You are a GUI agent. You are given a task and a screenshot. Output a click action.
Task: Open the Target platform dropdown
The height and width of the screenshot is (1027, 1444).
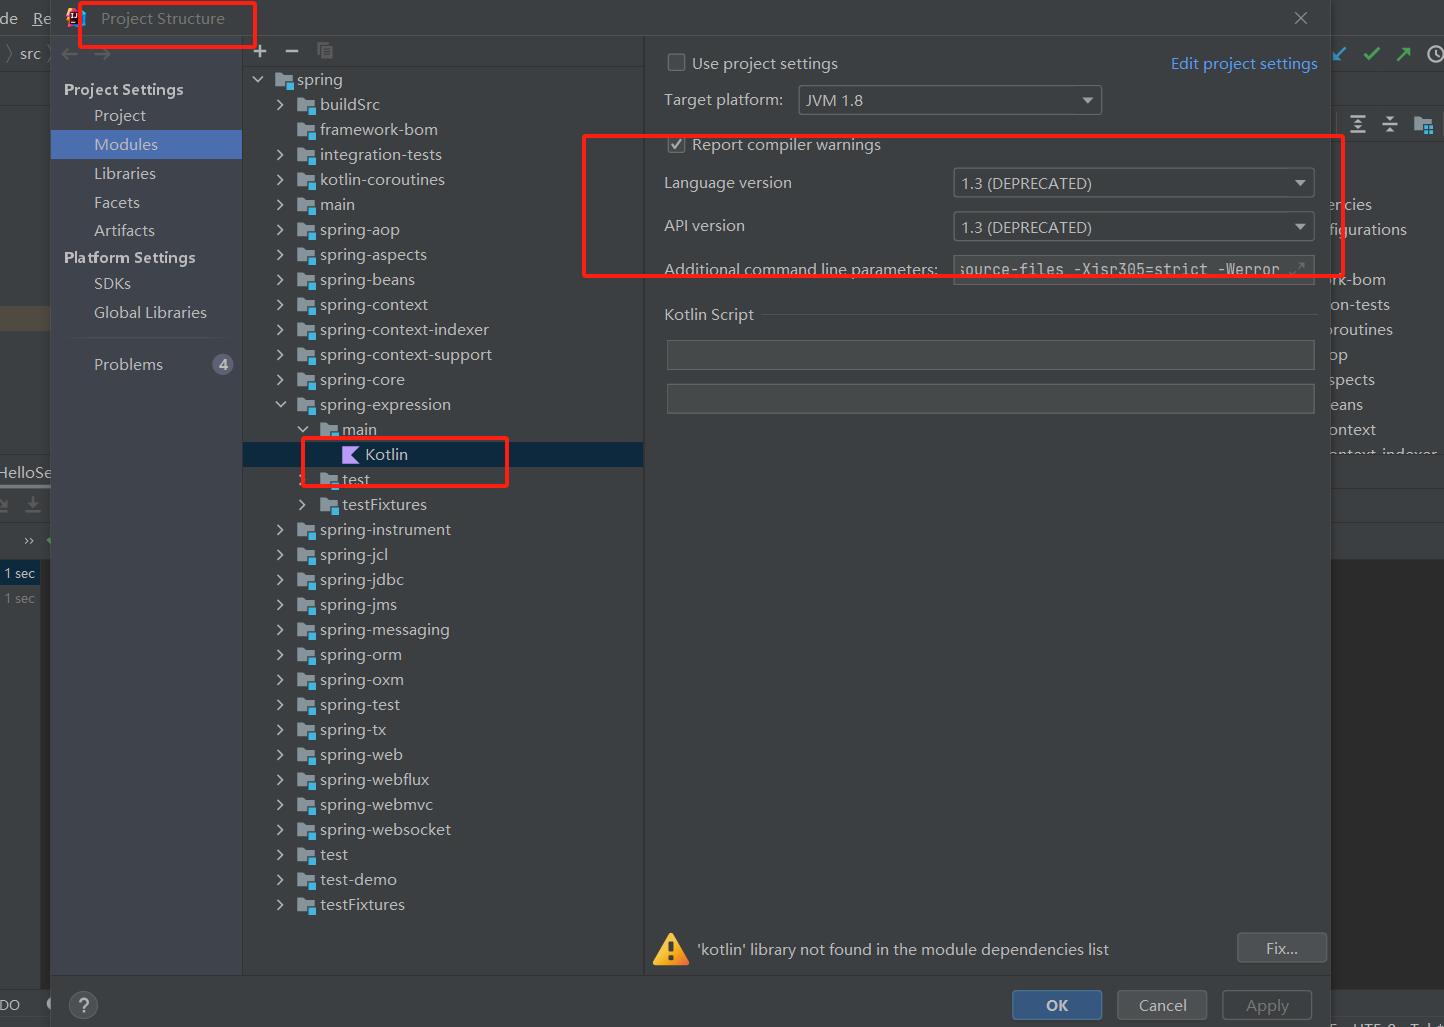[950, 100]
